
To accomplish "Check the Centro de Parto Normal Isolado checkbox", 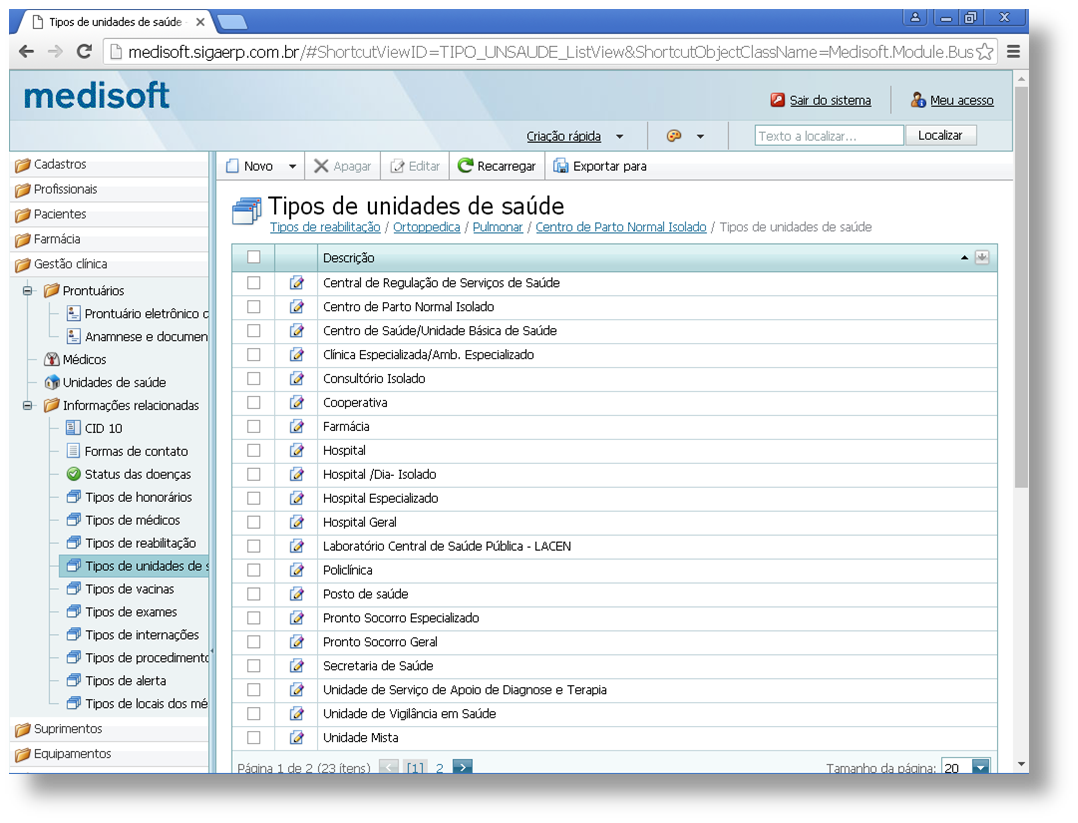I will coord(254,307).
